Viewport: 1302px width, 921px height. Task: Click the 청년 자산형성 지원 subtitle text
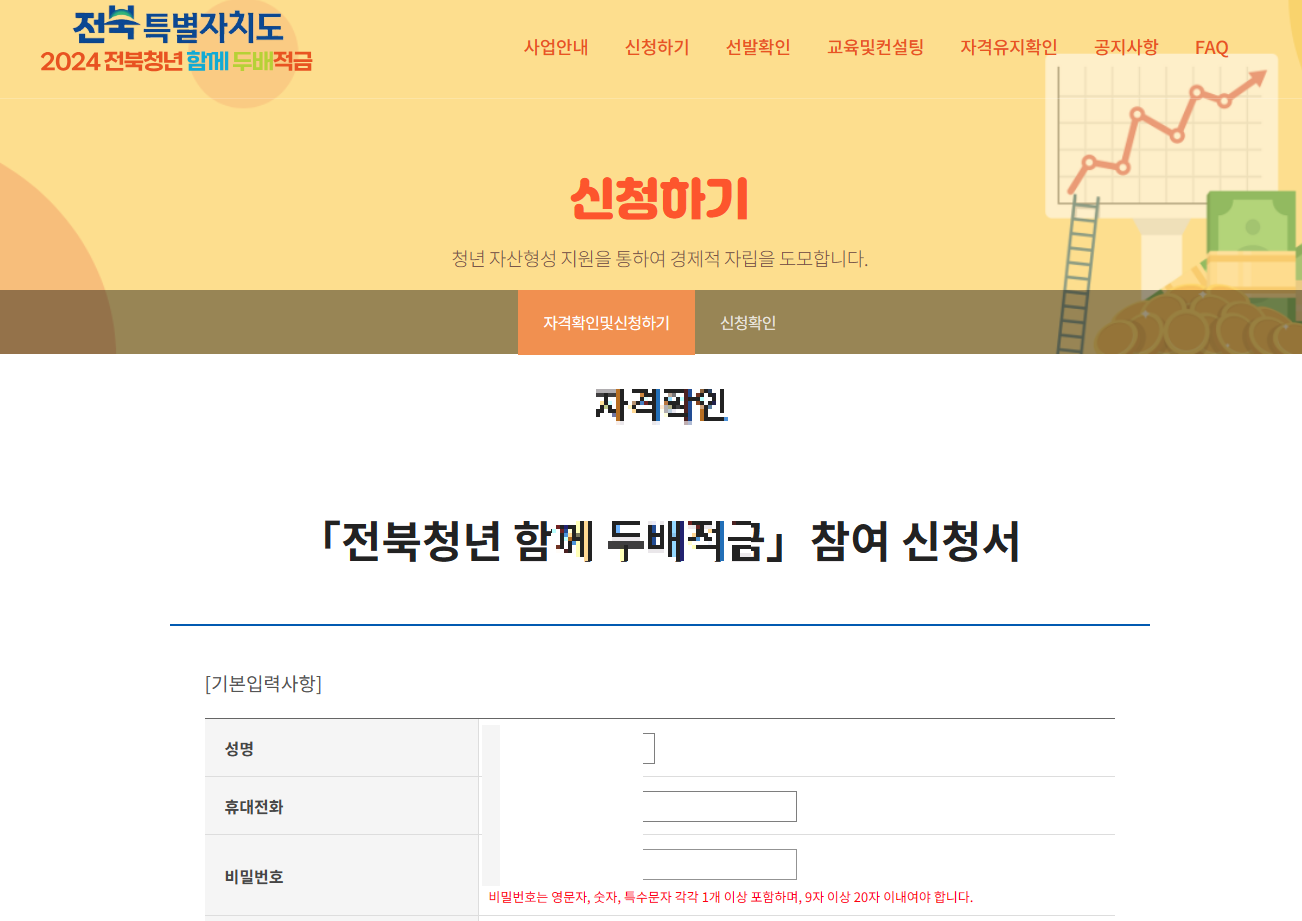(x=659, y=259)
